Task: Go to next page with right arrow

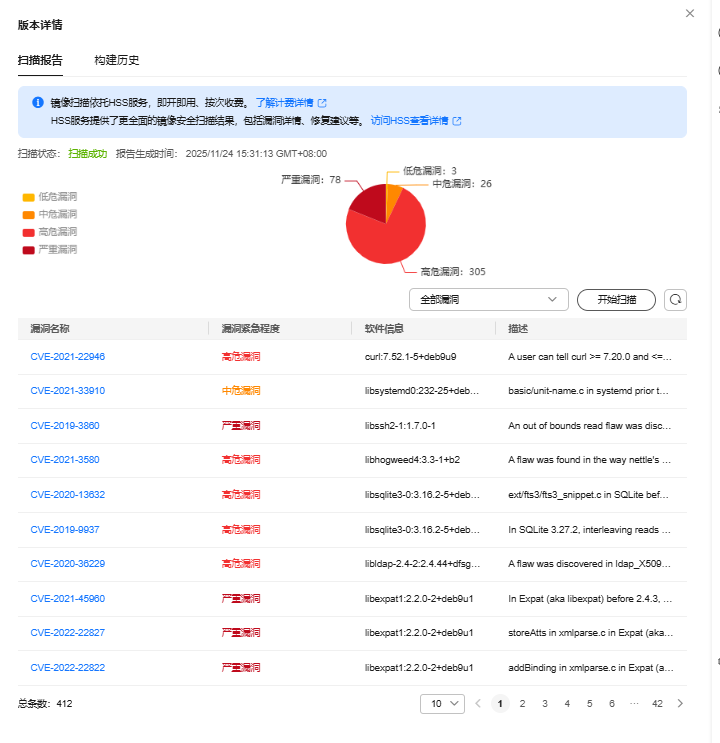Action: pos(680,703)
